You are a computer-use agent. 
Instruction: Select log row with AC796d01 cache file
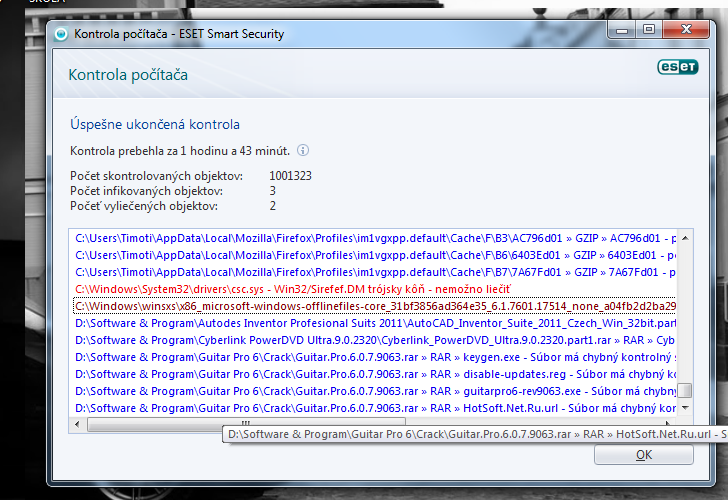375,238
